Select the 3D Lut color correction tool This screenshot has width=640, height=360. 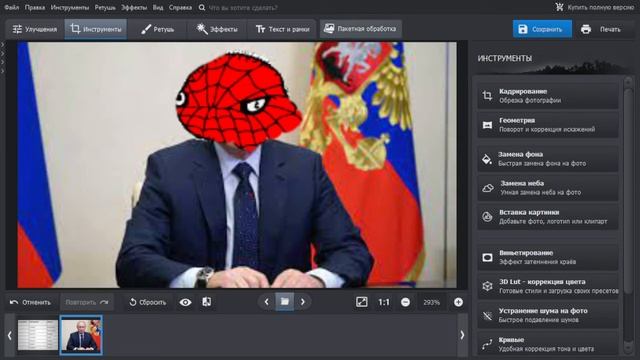[548, 287]
